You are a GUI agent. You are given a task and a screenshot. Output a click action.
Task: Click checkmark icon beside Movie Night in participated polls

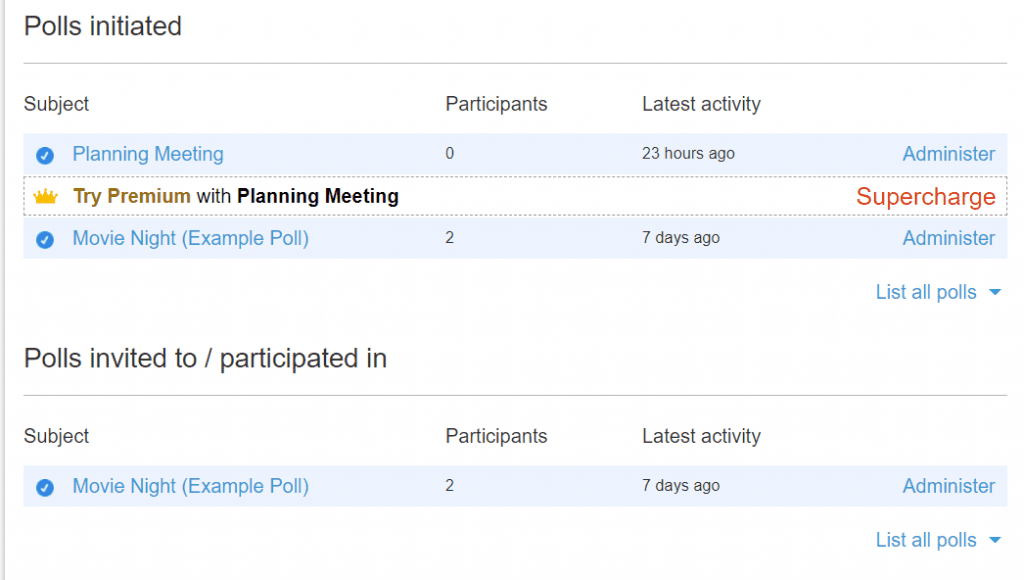tap(45, 487)
